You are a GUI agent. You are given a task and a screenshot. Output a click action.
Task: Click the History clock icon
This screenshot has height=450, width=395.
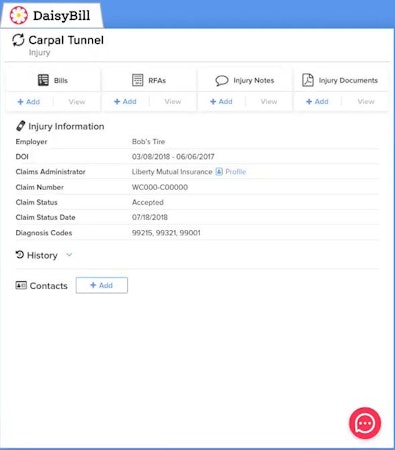tap(20, 255)
